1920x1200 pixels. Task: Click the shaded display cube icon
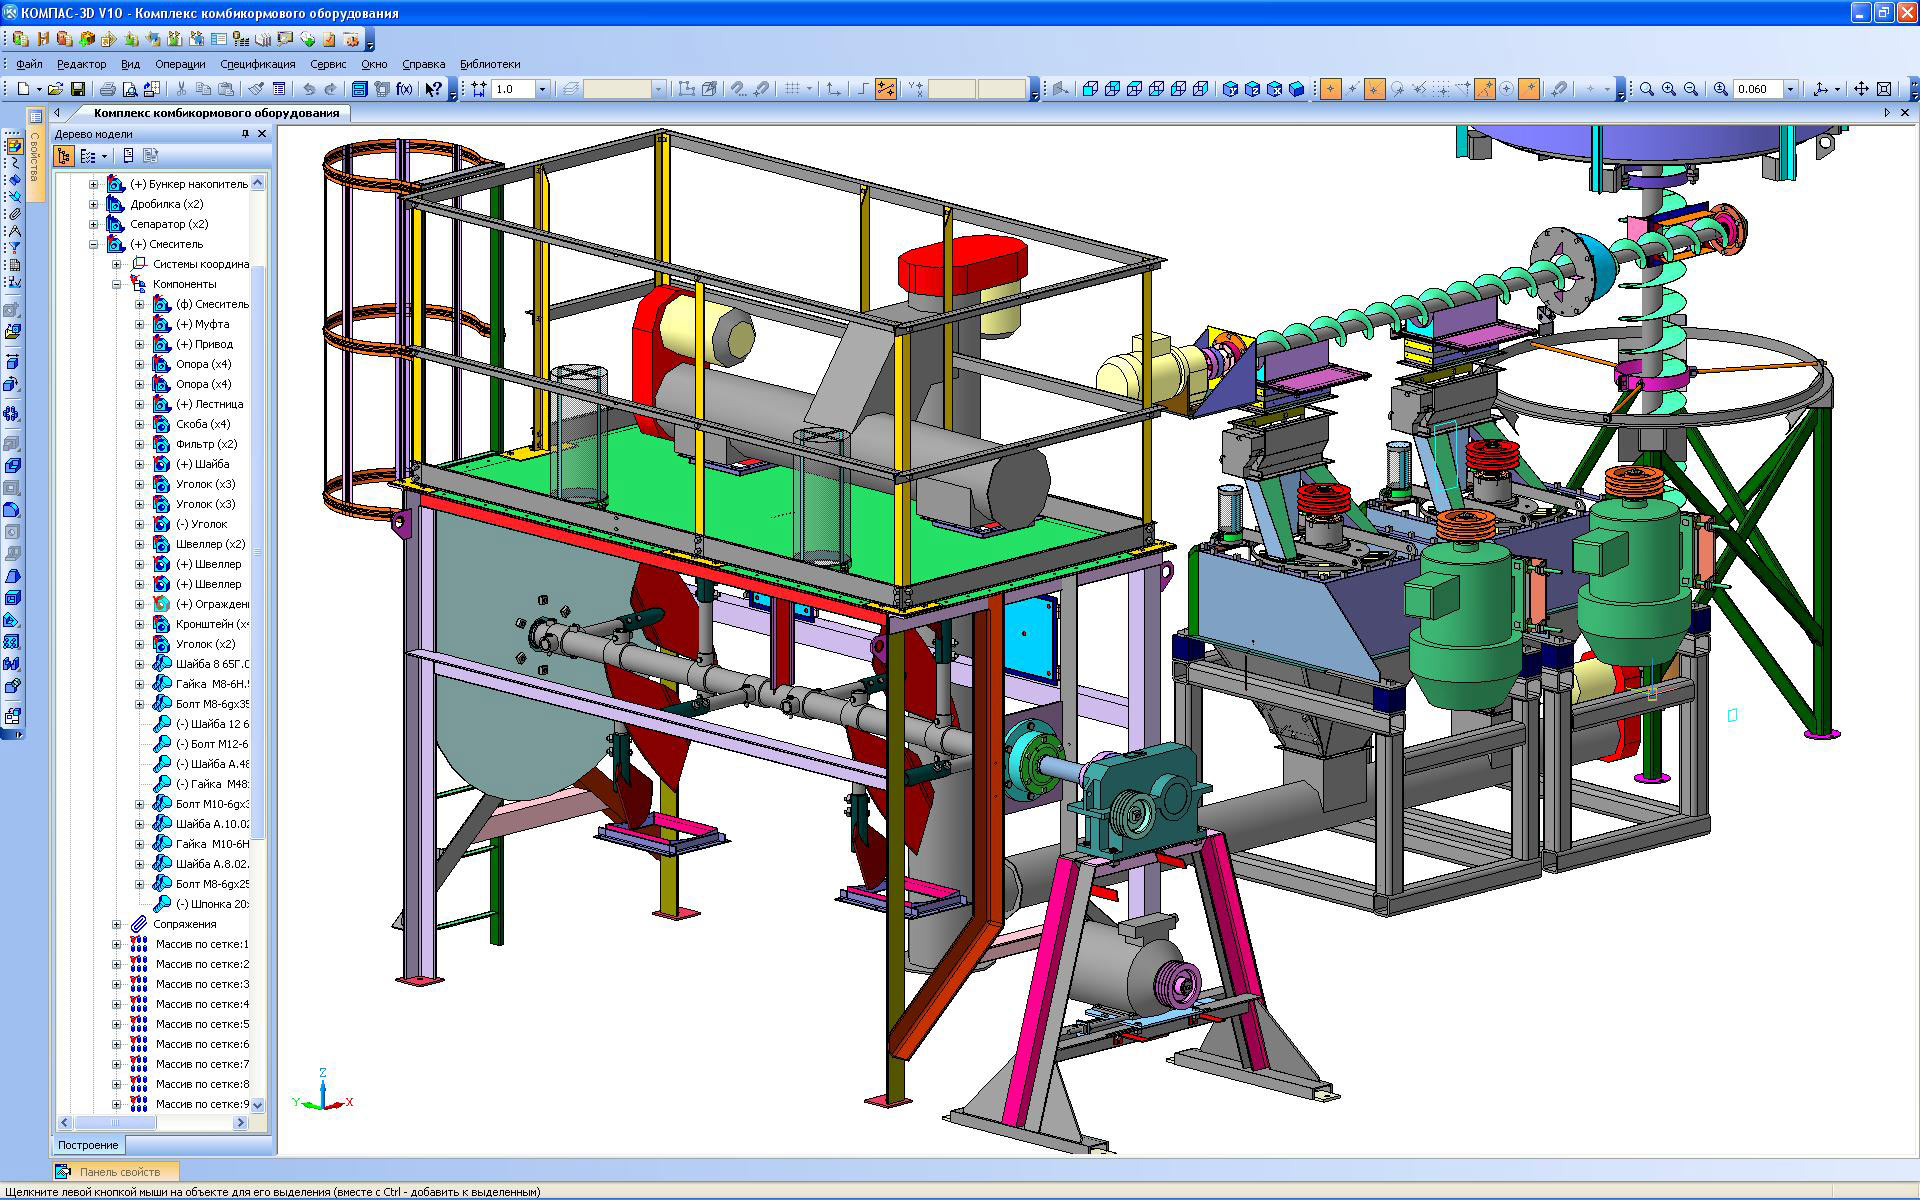1297,89
